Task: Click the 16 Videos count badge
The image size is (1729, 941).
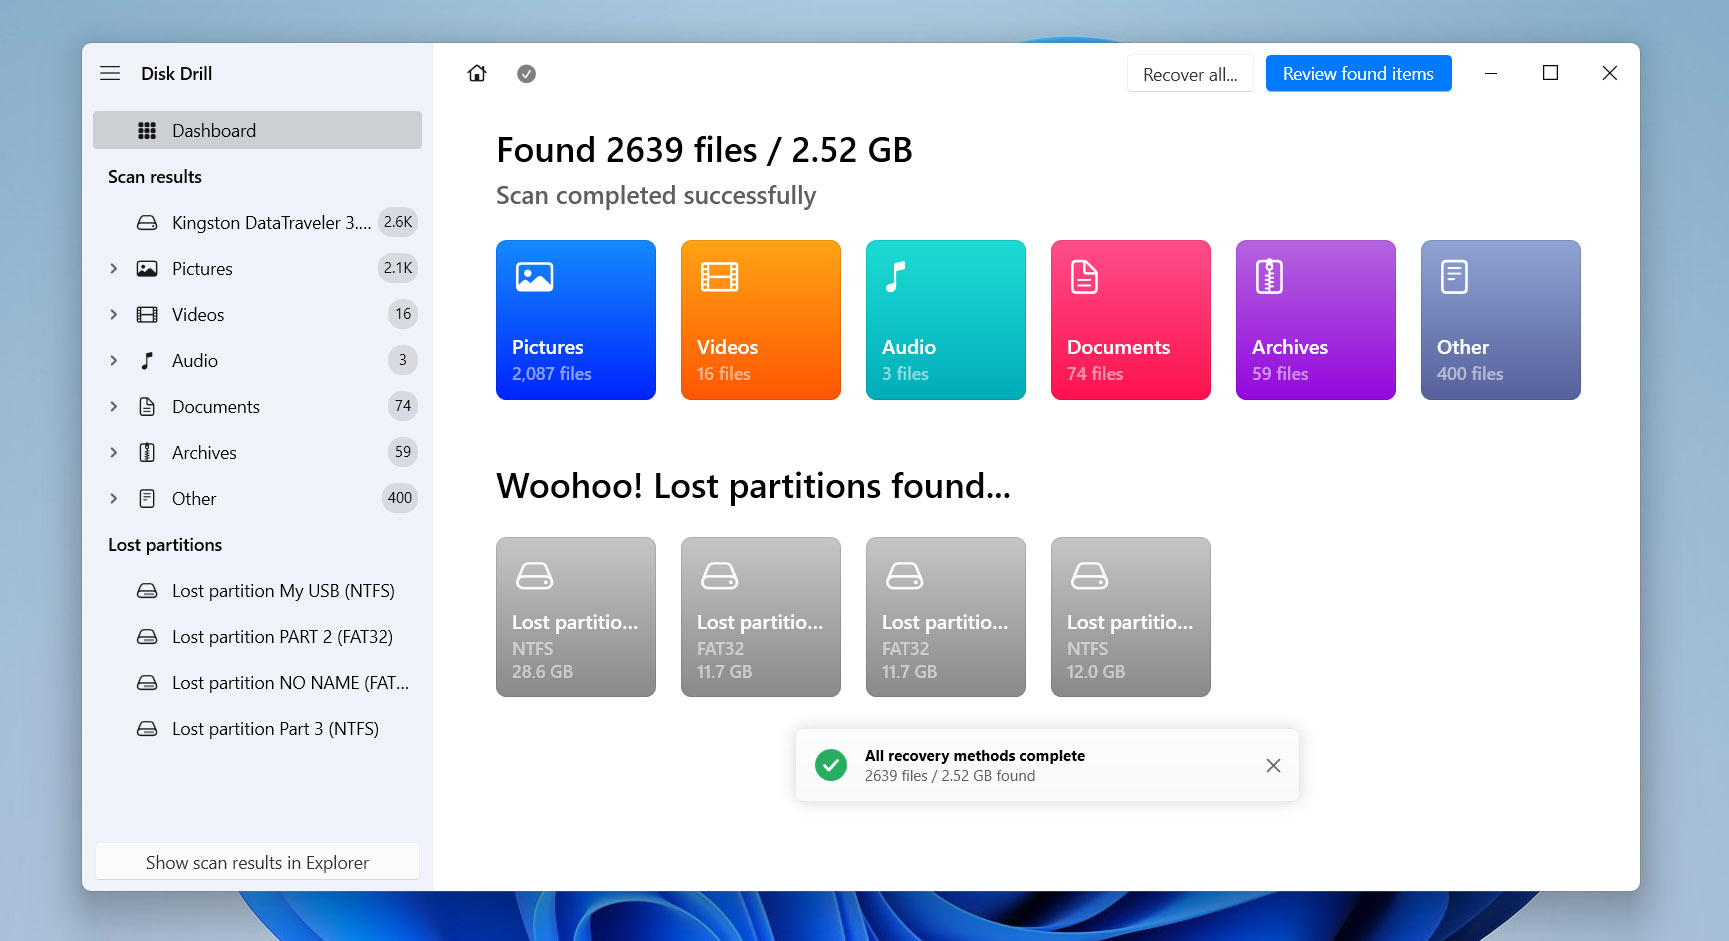Action: point(403,314)
